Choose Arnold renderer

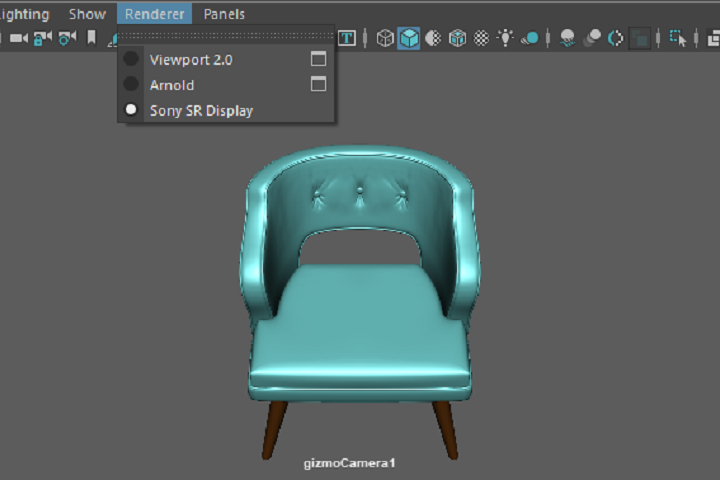pos(226,85)
